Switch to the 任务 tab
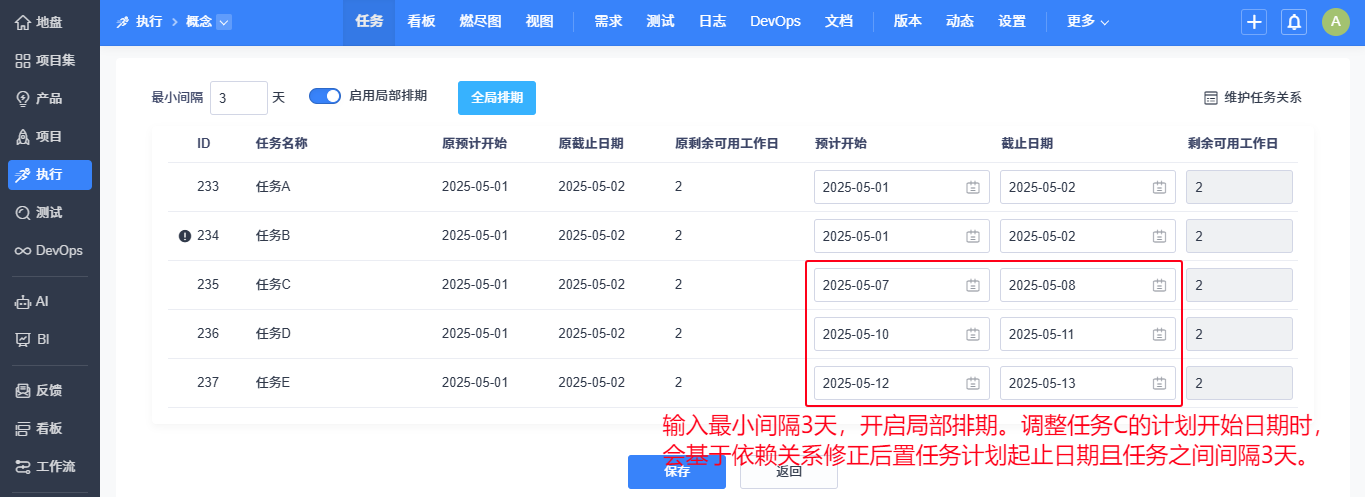Screen dimensions: 1365x497 369,22
